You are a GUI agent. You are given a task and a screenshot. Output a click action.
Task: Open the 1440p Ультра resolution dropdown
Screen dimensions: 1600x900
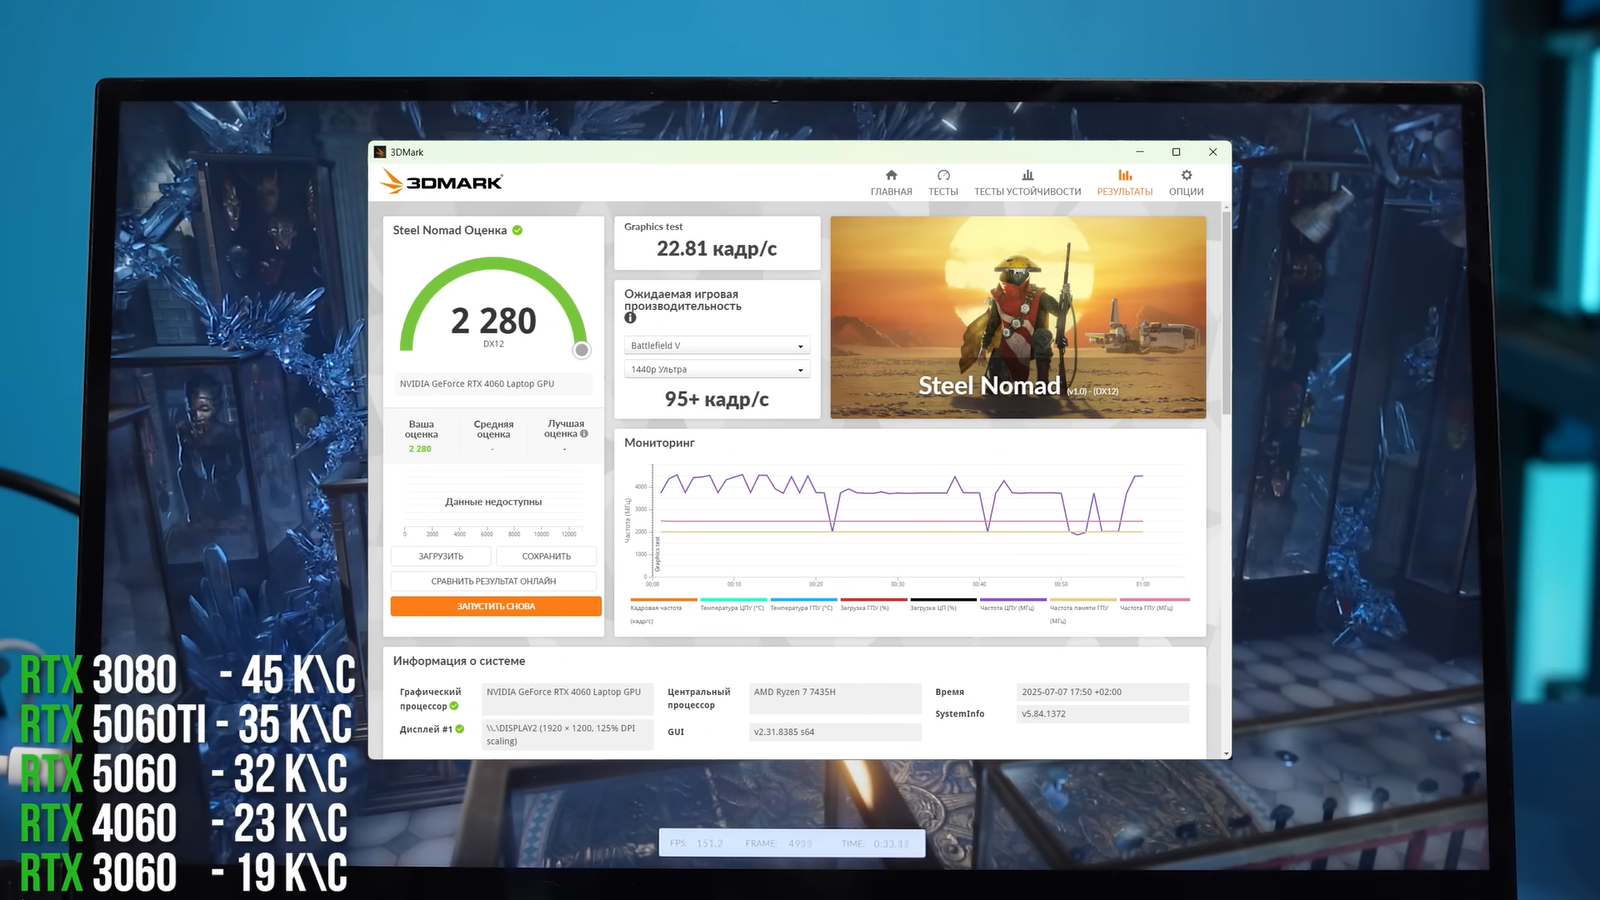click(717, 370)
